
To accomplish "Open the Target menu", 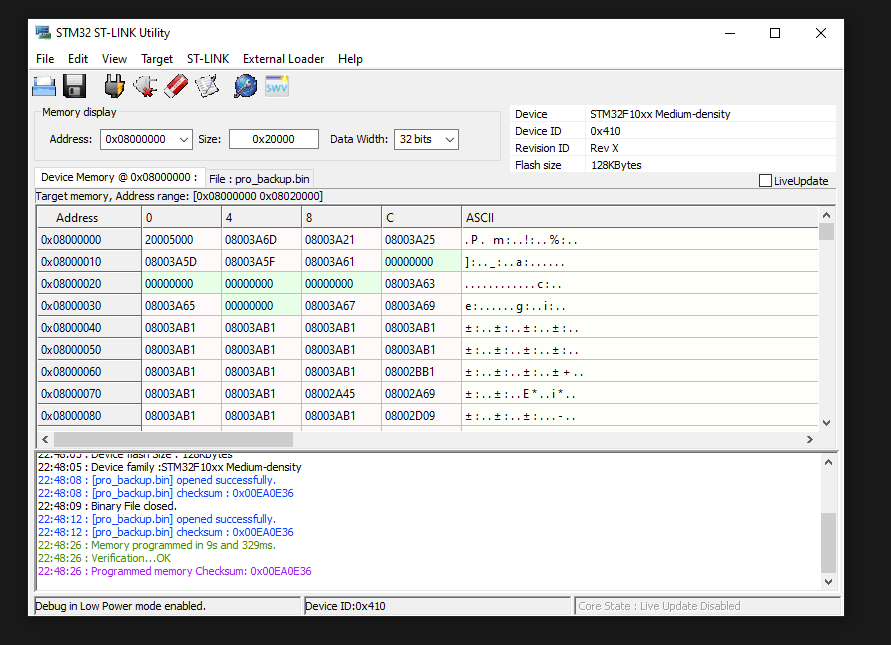I will (157, 59).
